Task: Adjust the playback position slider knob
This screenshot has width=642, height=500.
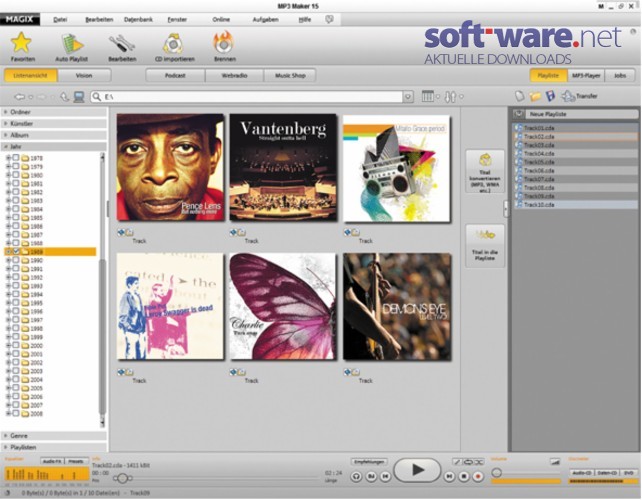Action: [122, 478]
